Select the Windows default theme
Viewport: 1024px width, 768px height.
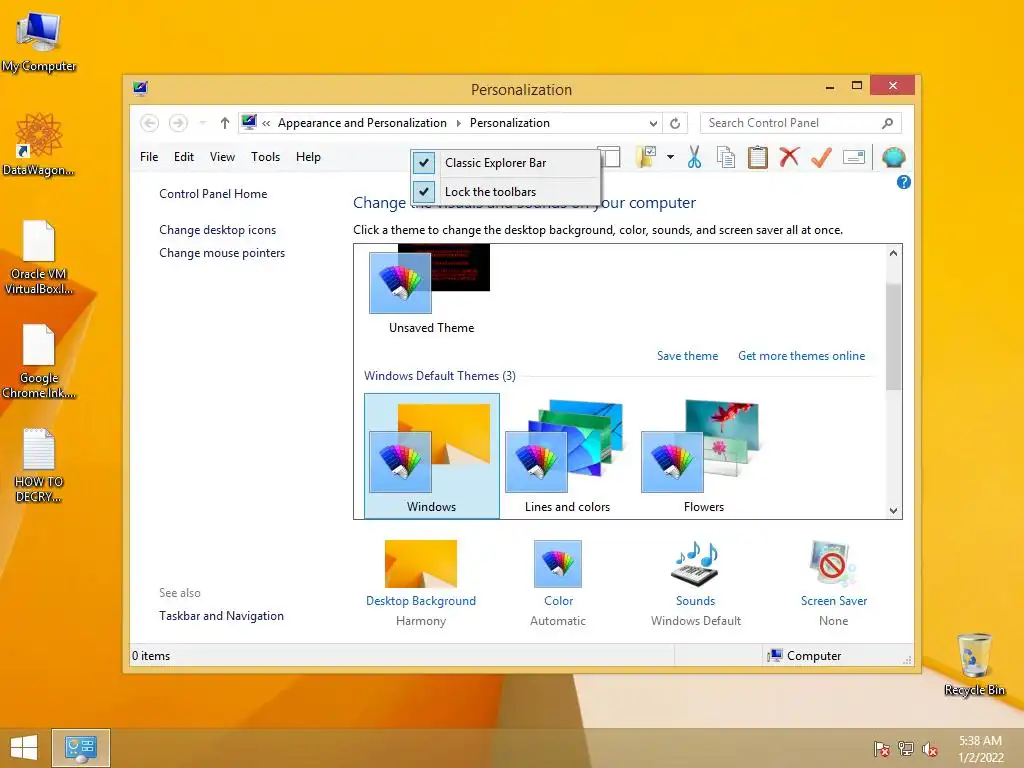[432, 456]
